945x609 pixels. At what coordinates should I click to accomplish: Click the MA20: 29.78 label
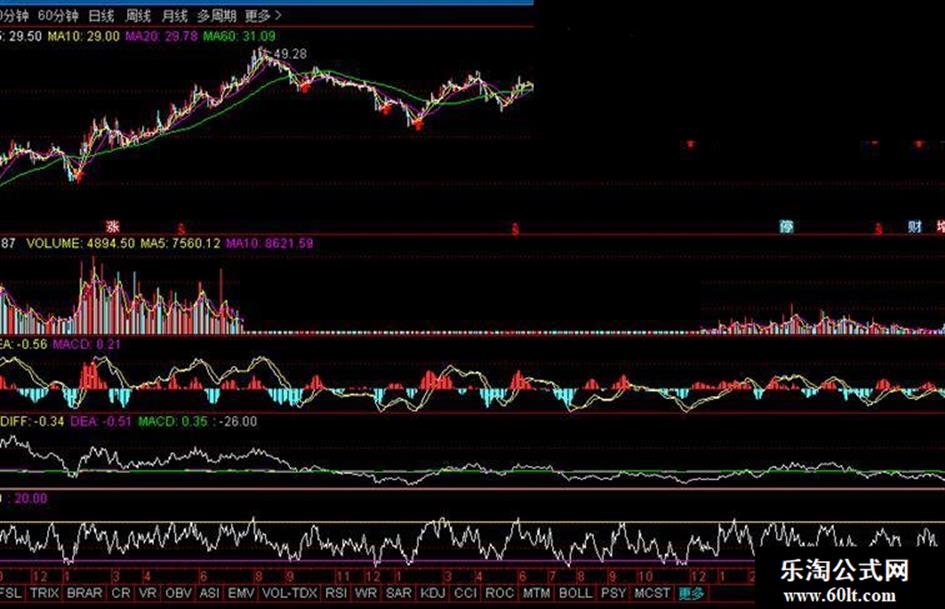tap(162, 36)
